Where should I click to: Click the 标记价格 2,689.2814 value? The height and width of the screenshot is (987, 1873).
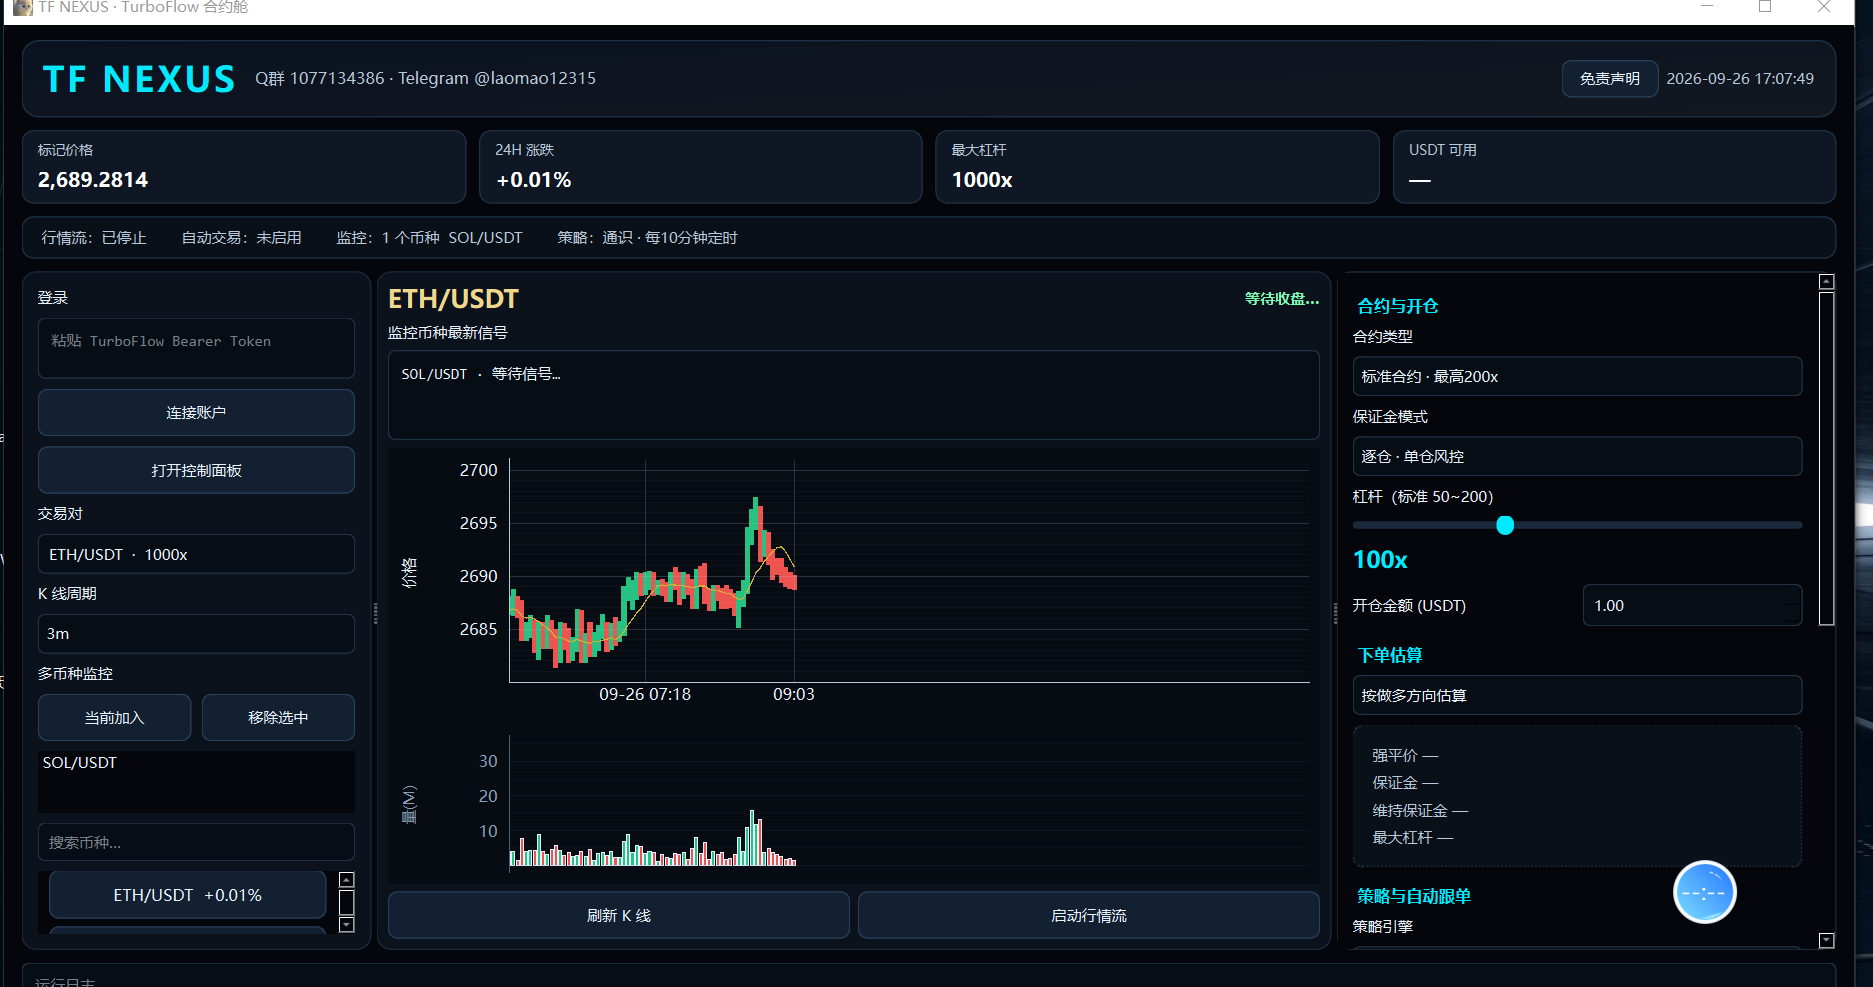93,180
